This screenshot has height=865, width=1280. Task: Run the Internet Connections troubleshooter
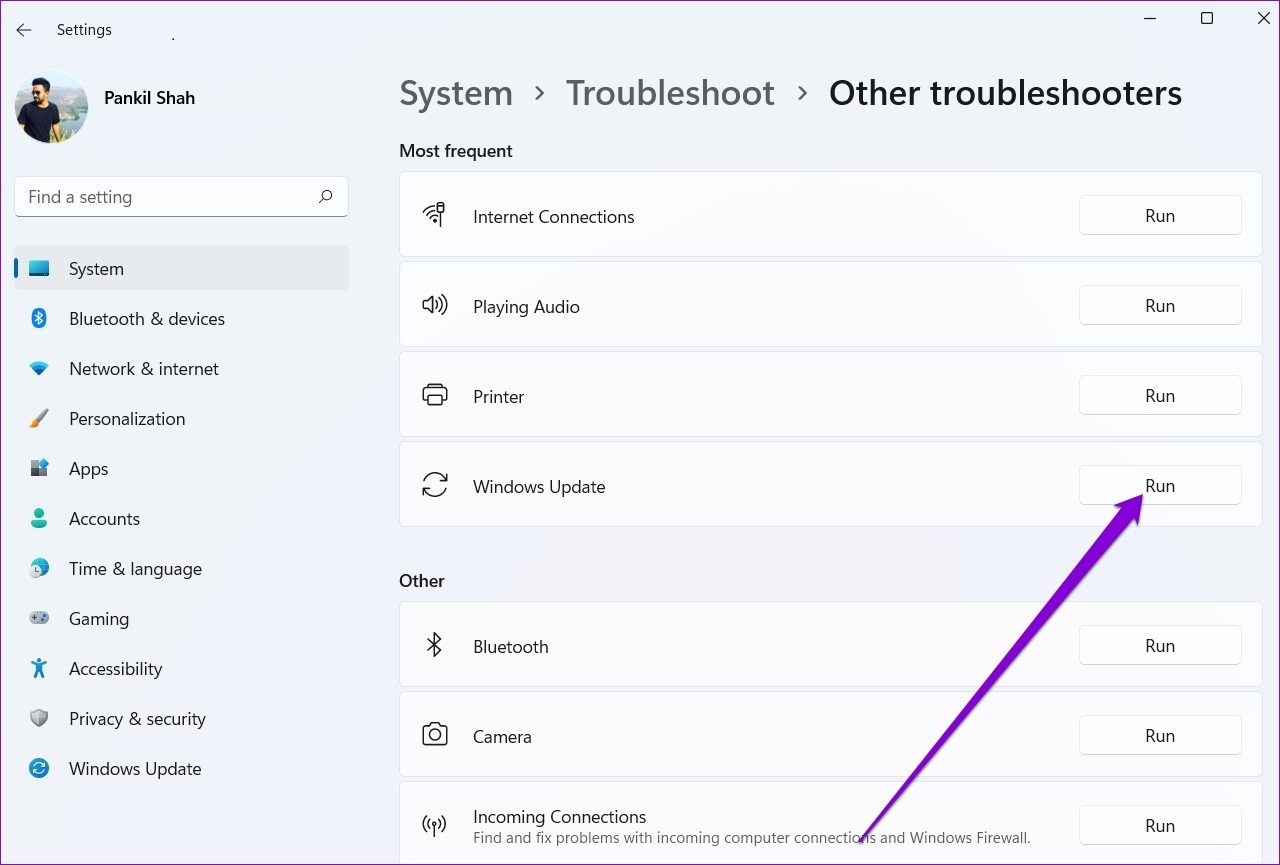pyautogui.click(x=1160, y=216)
